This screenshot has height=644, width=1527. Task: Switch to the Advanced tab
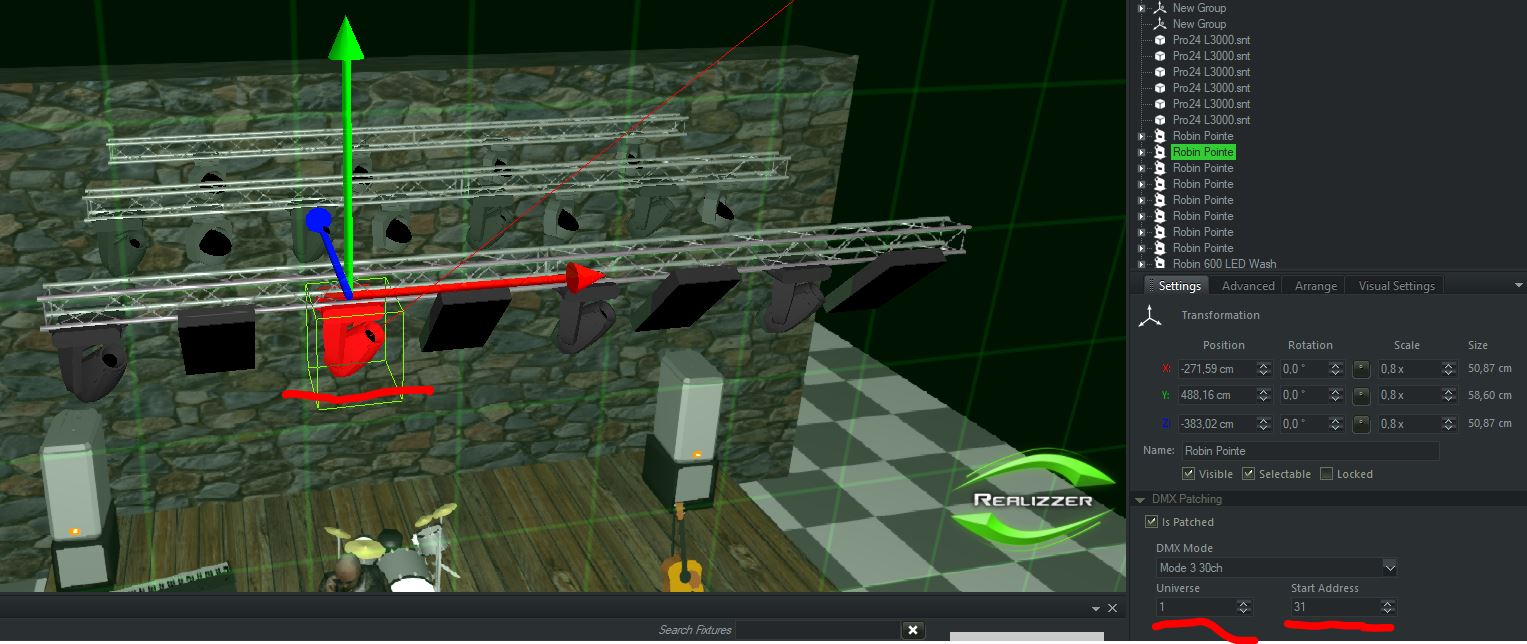pos(1248,286)
